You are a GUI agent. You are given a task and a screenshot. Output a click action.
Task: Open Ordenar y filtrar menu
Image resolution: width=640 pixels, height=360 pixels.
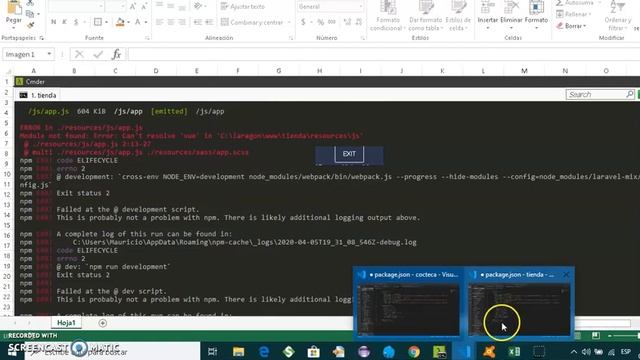coord(617,16)
